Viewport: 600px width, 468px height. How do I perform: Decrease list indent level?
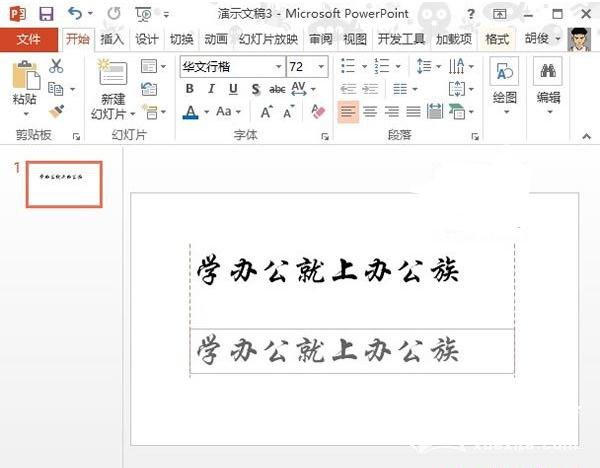click(348, 89)
